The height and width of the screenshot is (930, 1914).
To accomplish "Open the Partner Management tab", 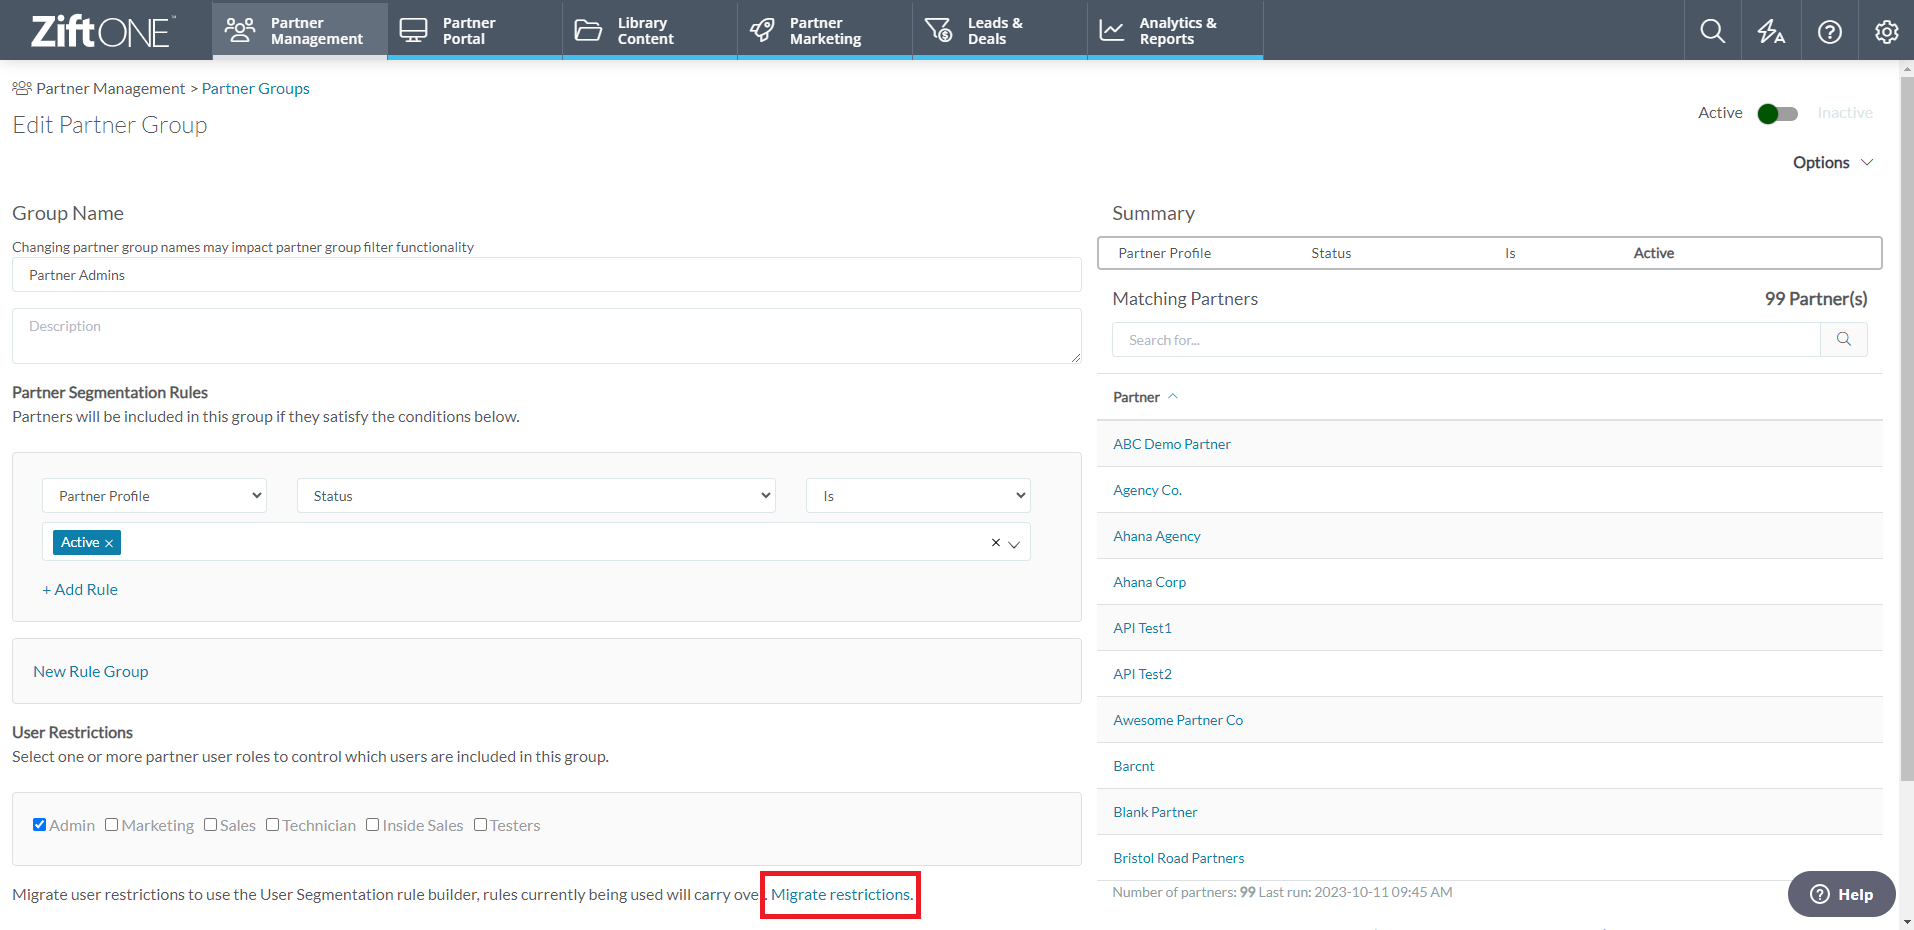I will coord(299,31).
